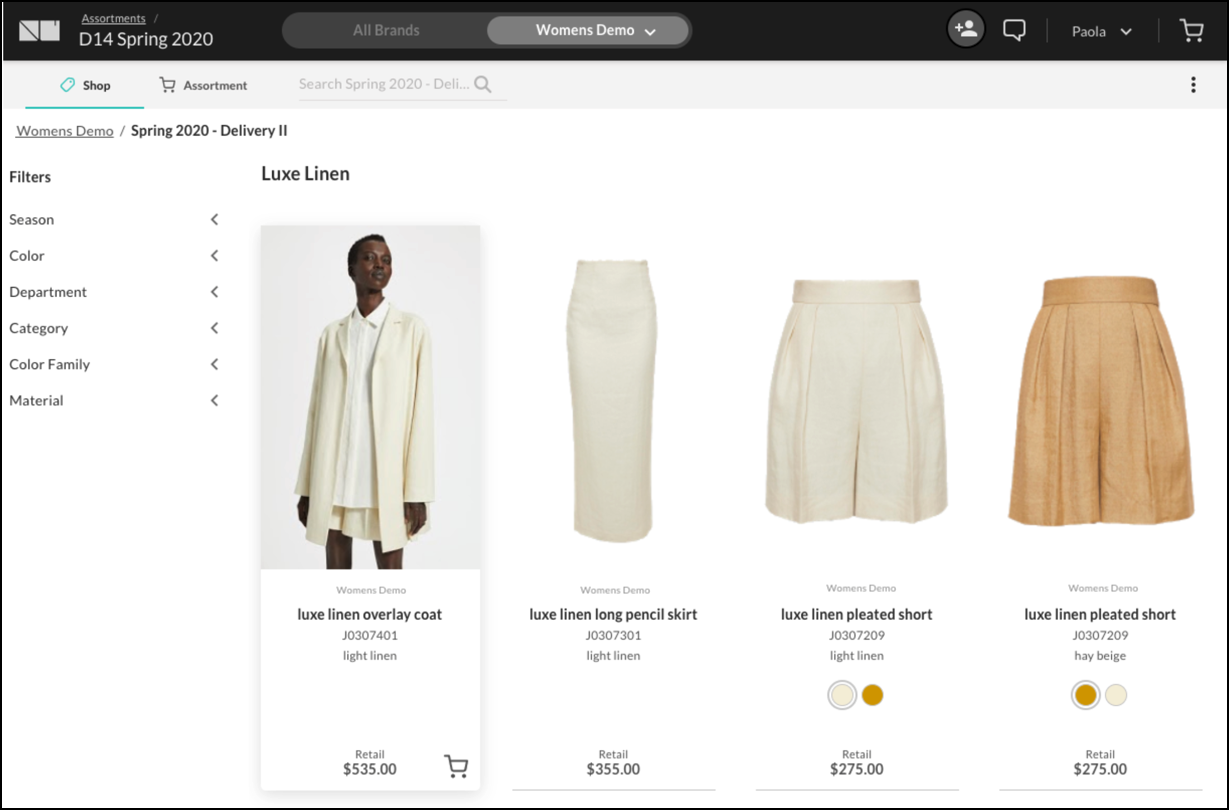The image size is (1229, 810).
Task: Add luxe linen overlay coat to cart
Action: [x=456, y=767]
